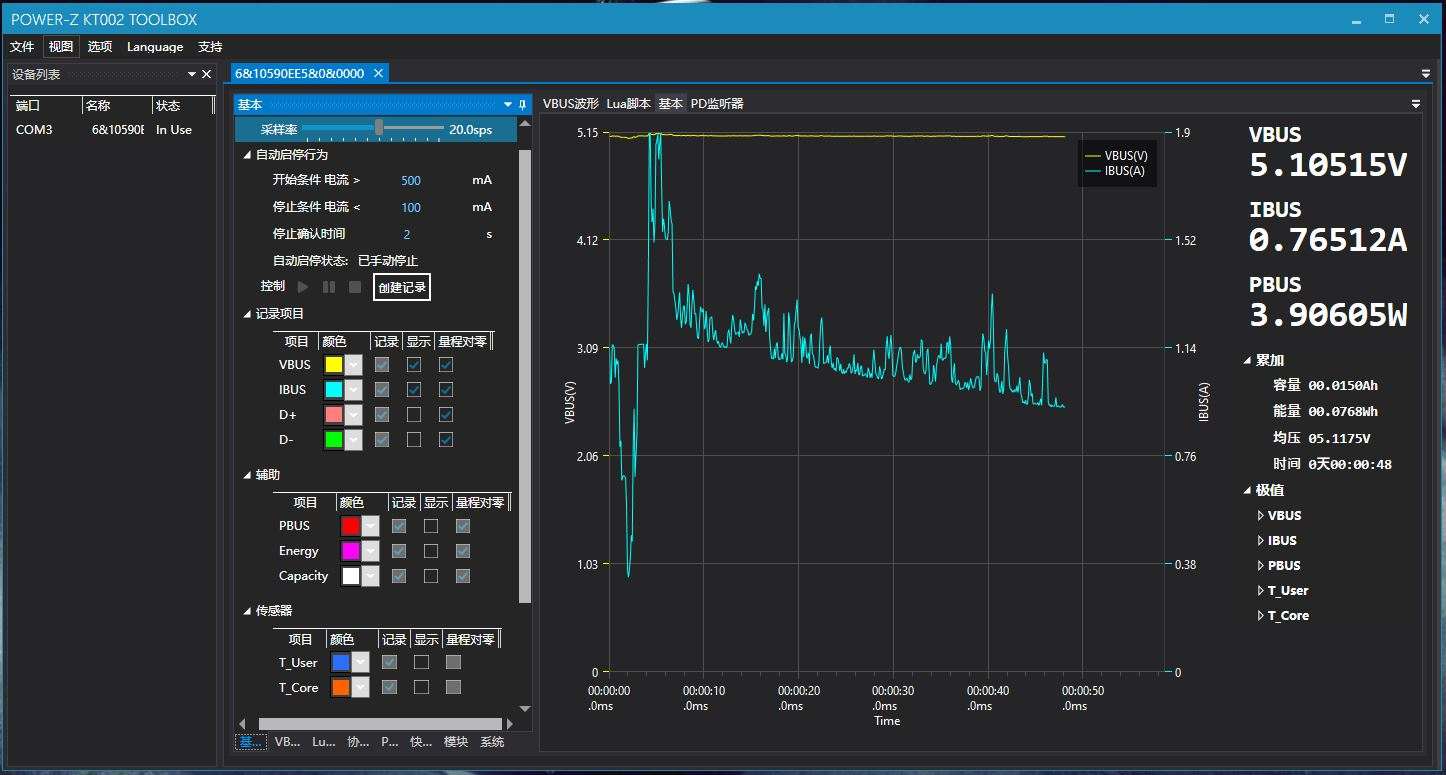Click the play (start recording) control button
The height and width of the screenshot is (775, 1446).
303,287
